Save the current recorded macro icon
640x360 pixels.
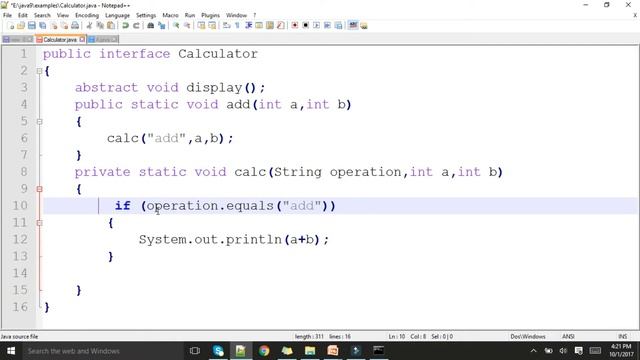[338, 26]
